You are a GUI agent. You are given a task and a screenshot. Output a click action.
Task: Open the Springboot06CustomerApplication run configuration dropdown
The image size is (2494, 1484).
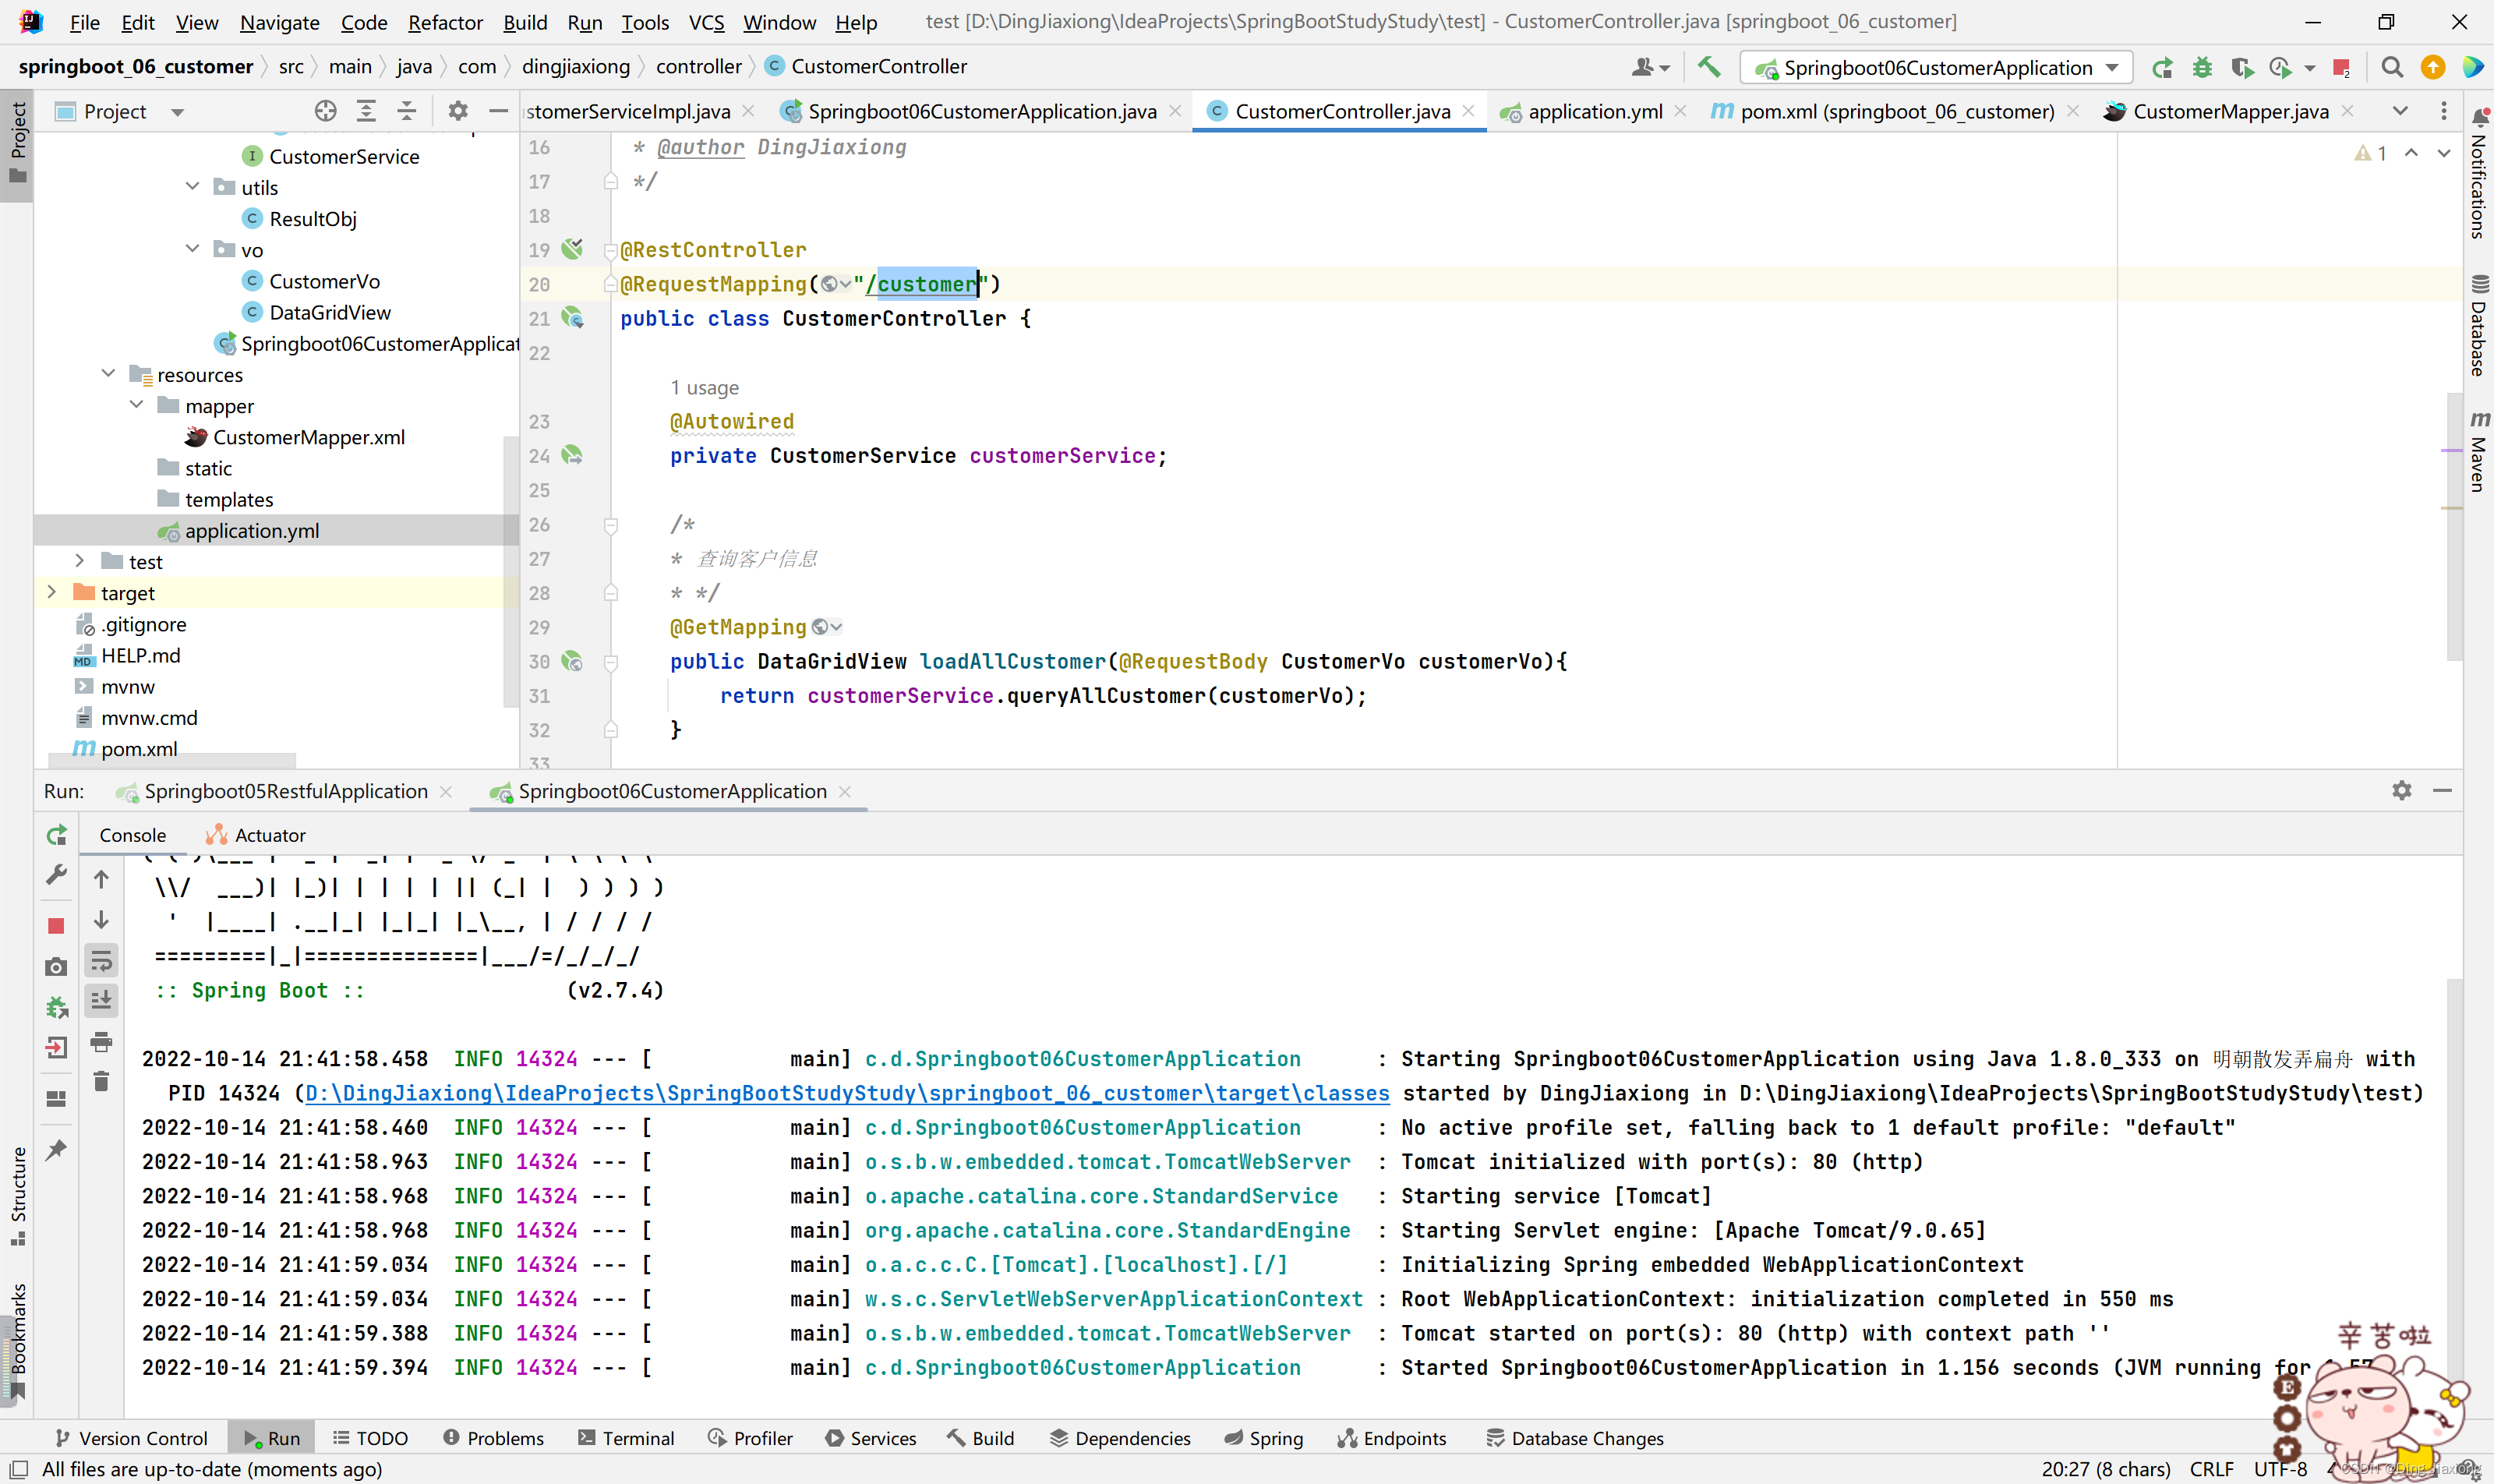(x=1937, y=67)
